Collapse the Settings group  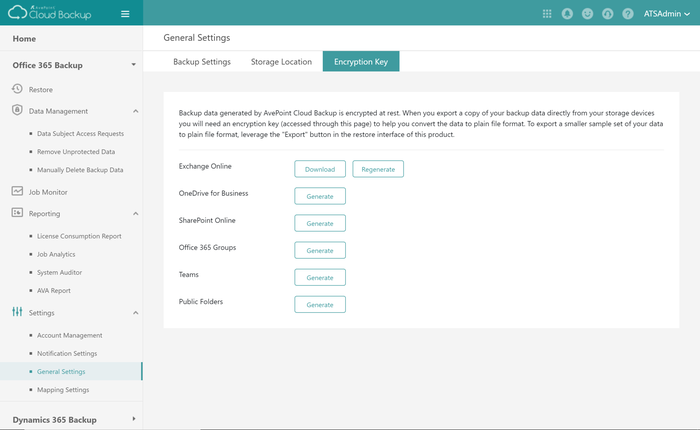(x=136, y=313)
